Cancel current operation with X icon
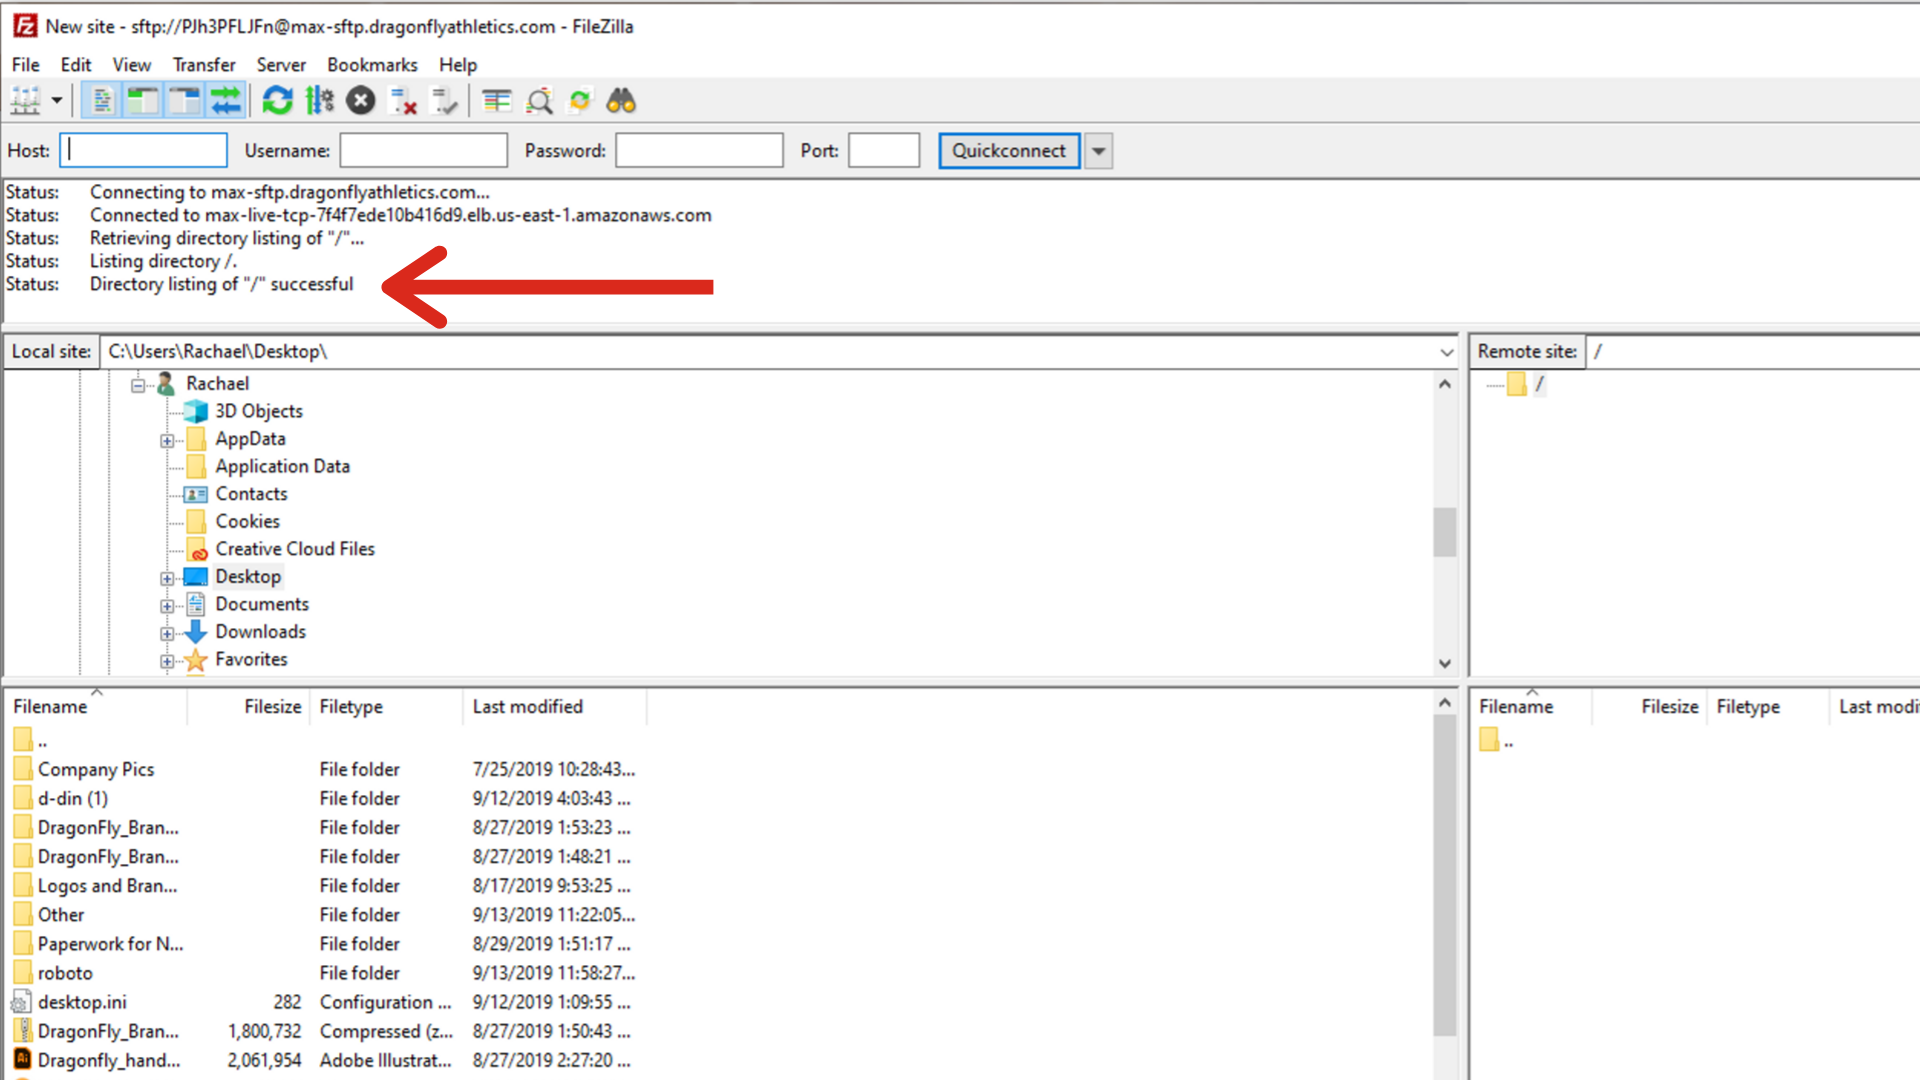The width and height of the screenshot is (1920, 1080). point(360,101)
